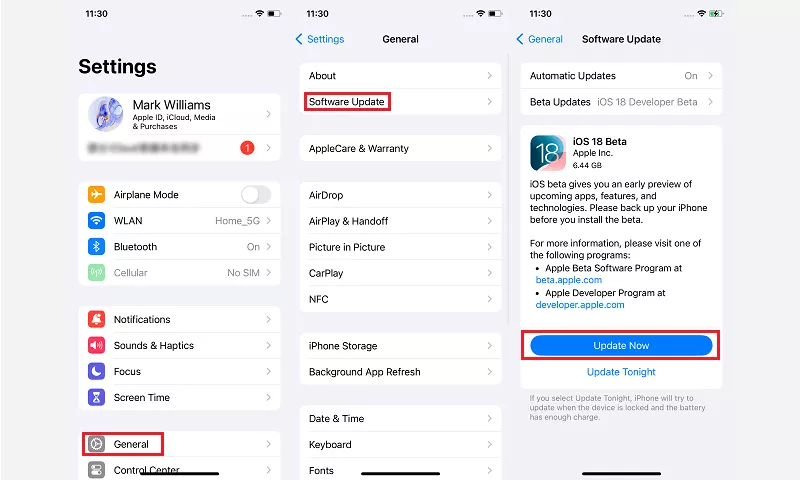Image resolution: width=800 pixels, height=480 pixels.
Task: Open iPhone Storage menu item
Action: coord(400,346)
